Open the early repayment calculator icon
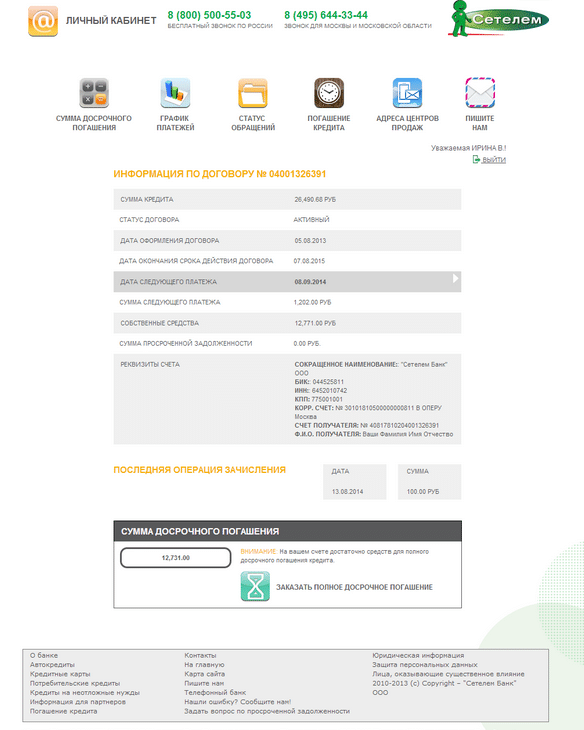The image size is (584, 730). pos(94,93)
